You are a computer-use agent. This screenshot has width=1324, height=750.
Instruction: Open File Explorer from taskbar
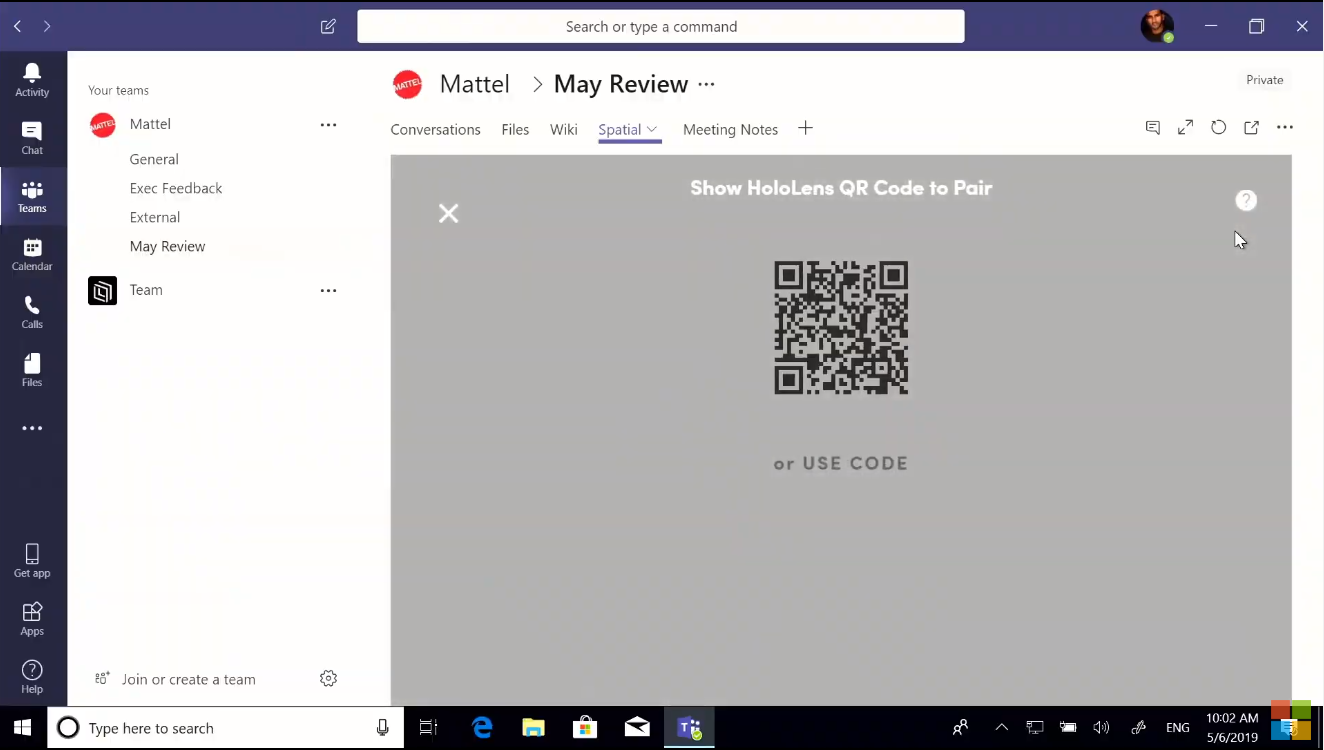click(533, 728)
